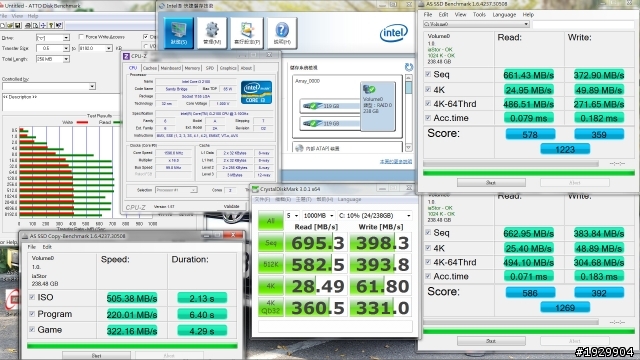640x360 pixels.
Task: Click the AS SSD Copy-Benchmark title bar icon
Action: [x=24, y=236]
